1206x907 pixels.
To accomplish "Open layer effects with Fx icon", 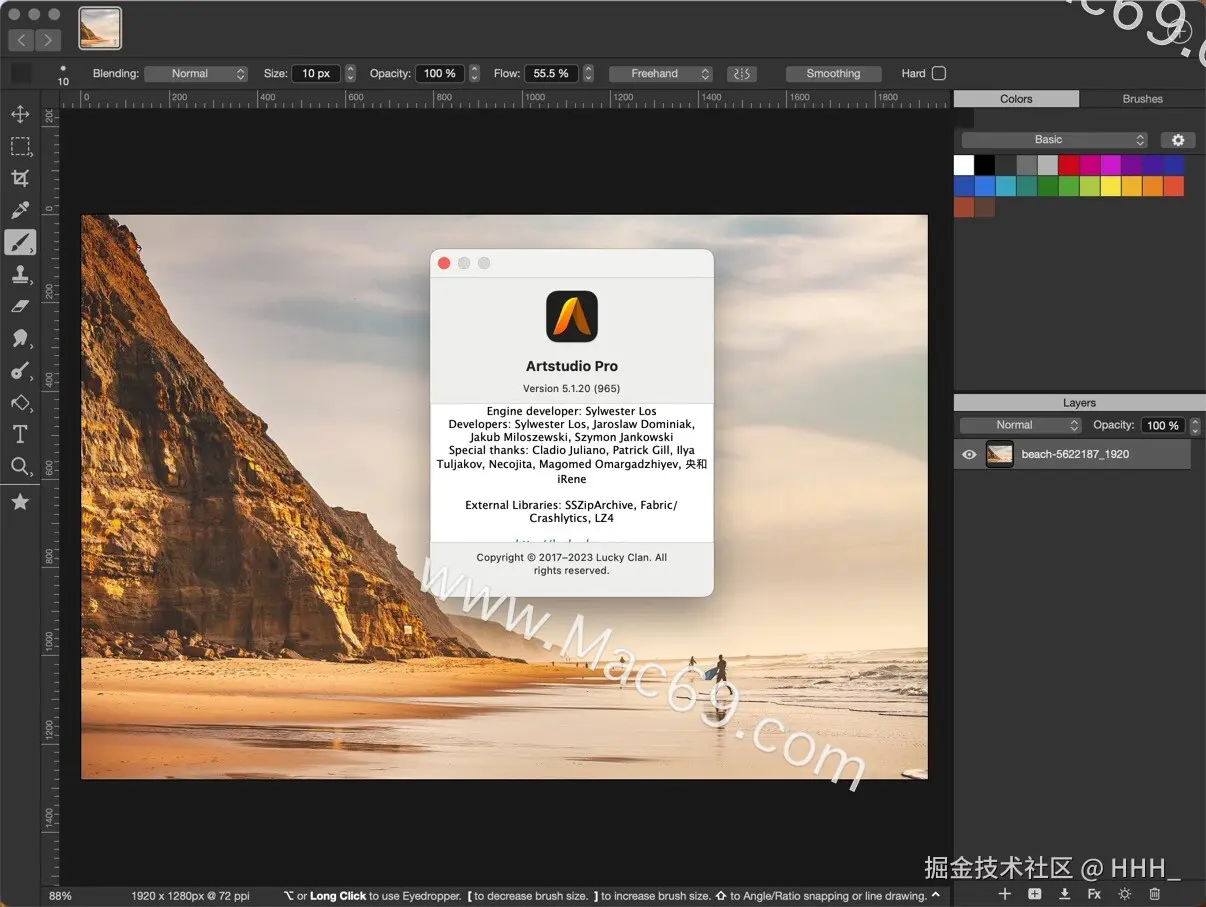I will (x=1094, y=894).
